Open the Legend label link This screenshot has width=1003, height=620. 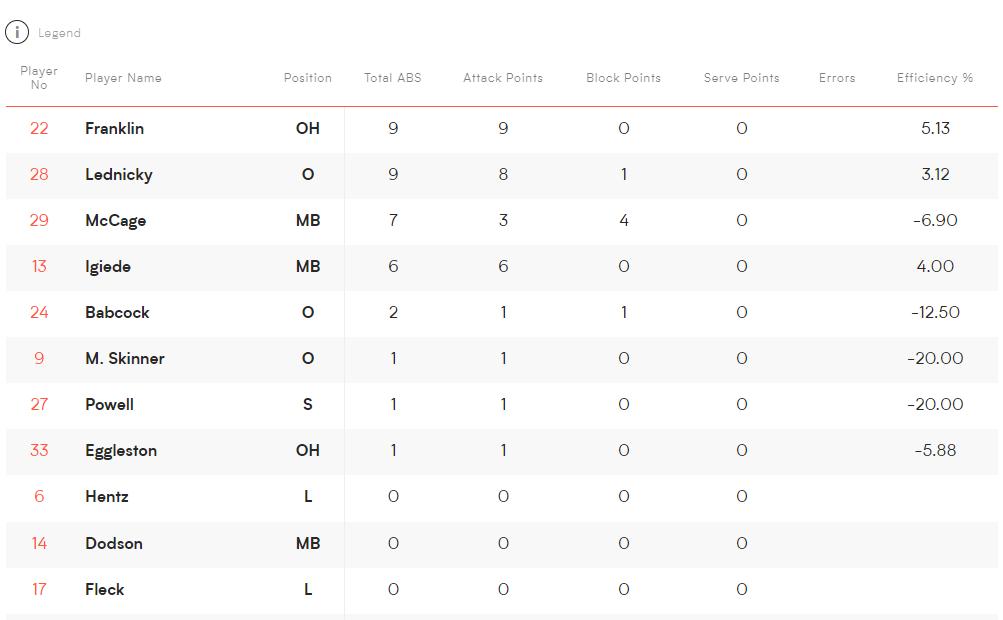click(x=59, y=33)
